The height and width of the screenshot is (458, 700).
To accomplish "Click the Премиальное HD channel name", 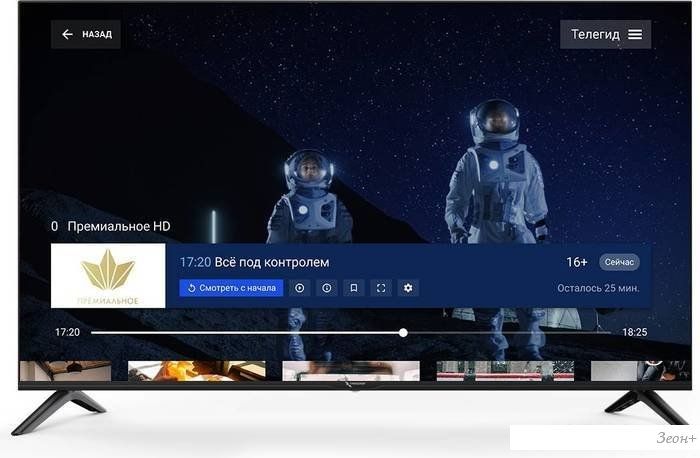I will pyautogui.click(x=118, y=227).
